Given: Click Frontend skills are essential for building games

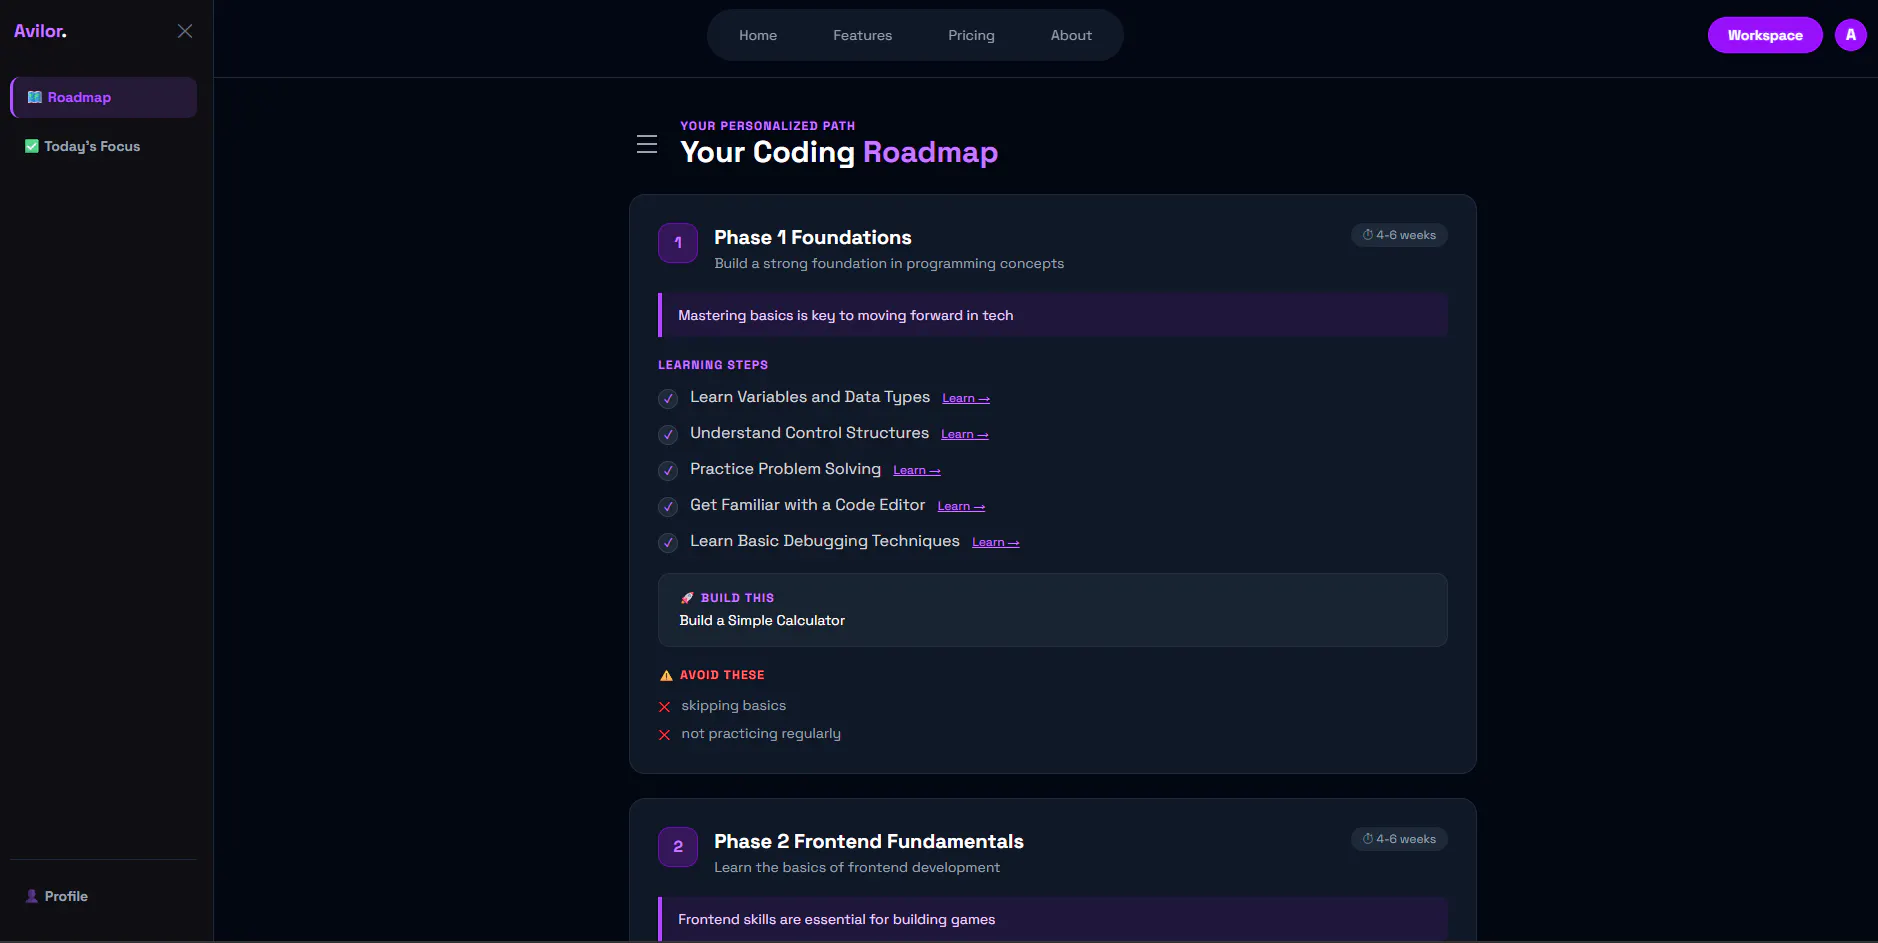Looking at the screenshot, I should 837,919.
